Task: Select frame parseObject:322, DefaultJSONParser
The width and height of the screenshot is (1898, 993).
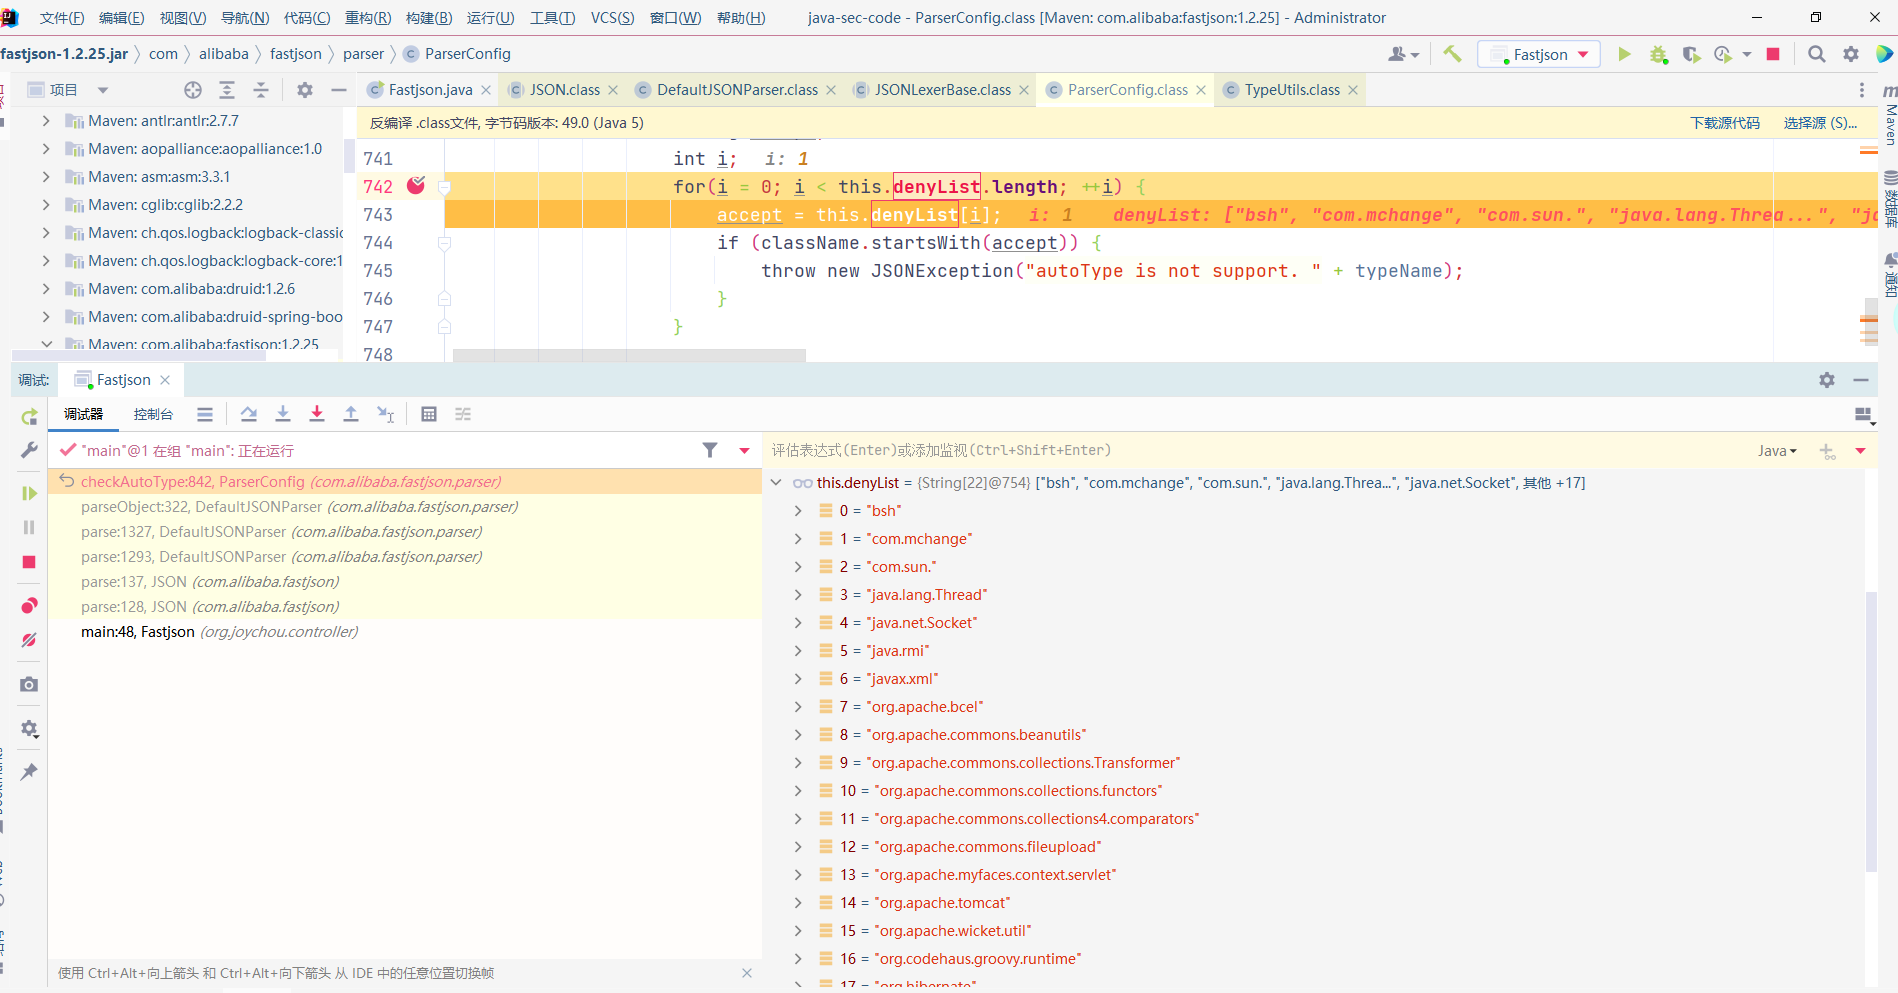Action: pyautogui.click(x=405, y=506)
